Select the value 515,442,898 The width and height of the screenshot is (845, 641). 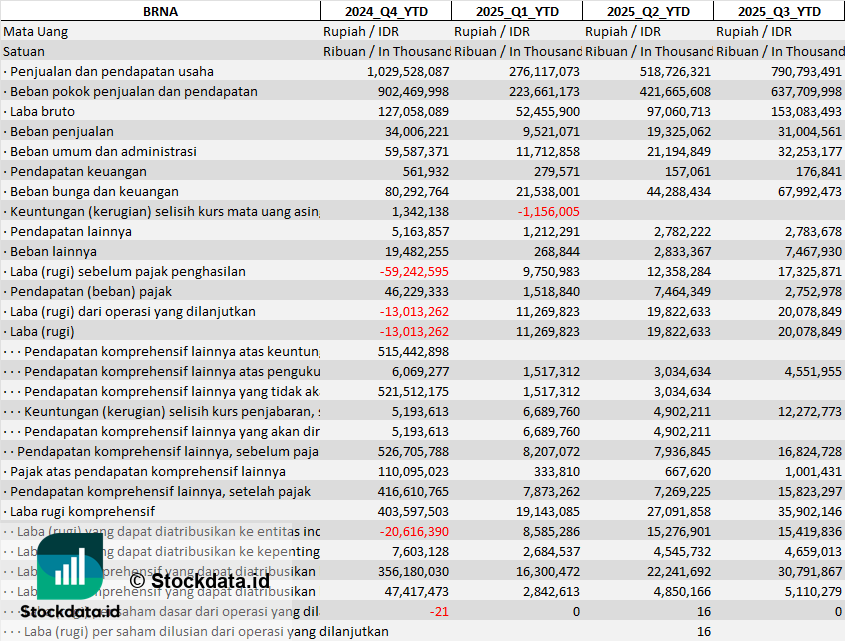413,351
